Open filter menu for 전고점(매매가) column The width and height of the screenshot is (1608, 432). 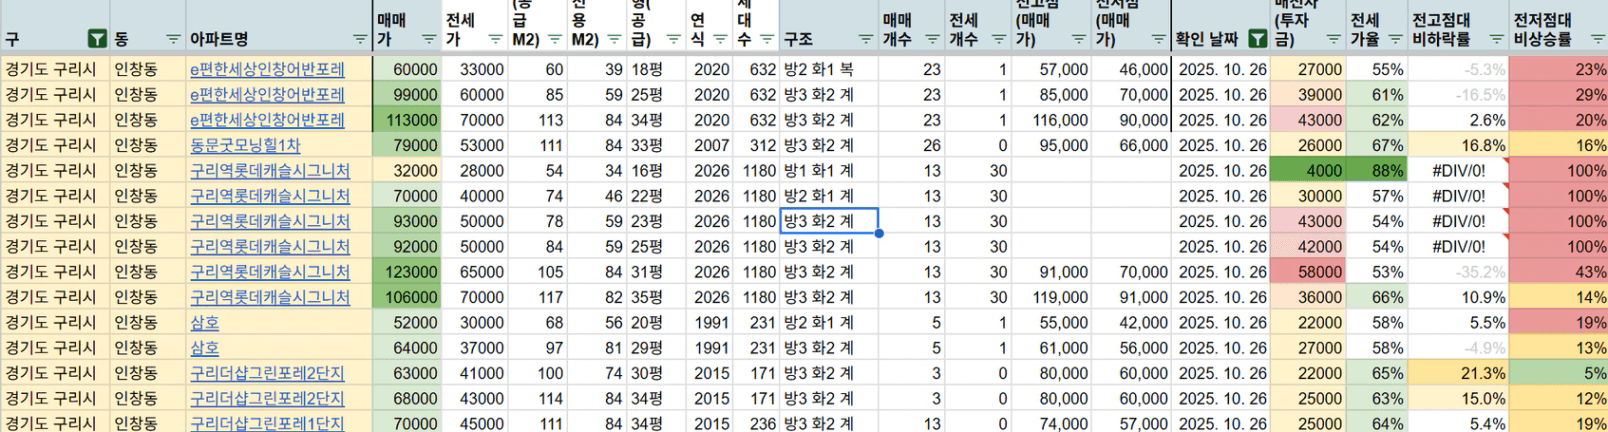(1078, 40)
